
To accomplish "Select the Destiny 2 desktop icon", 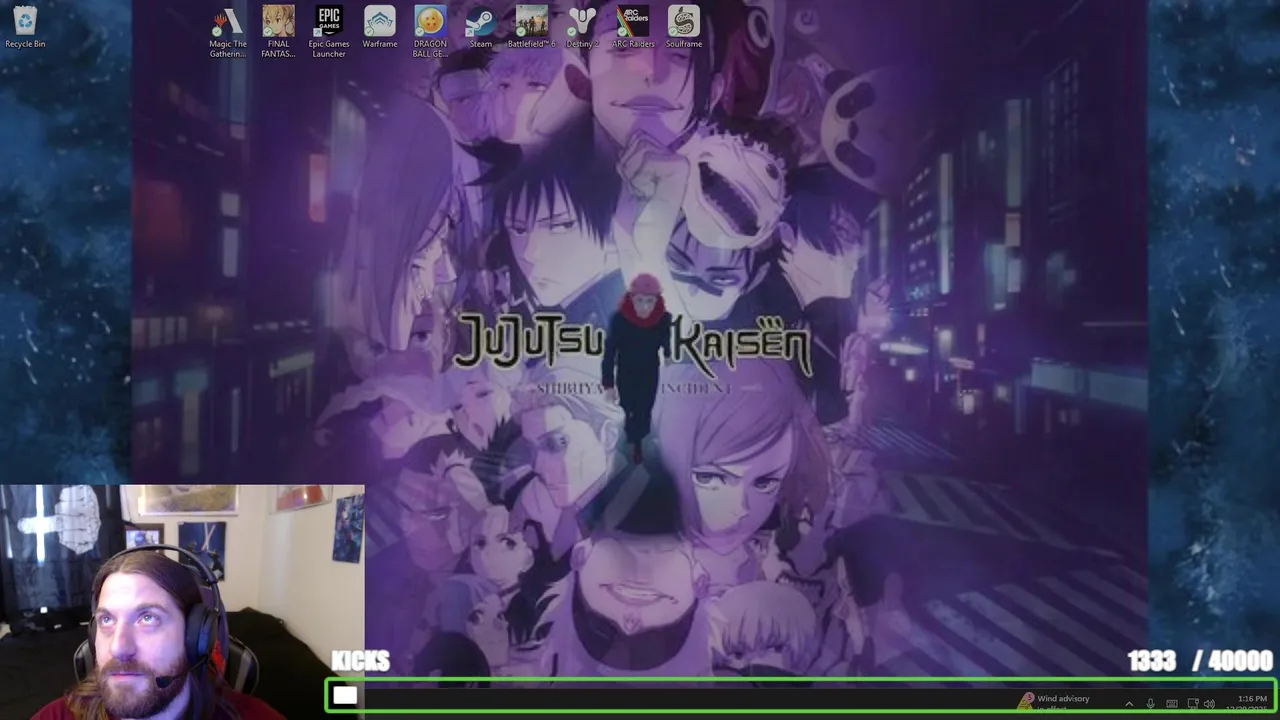I will coord(582,27).
